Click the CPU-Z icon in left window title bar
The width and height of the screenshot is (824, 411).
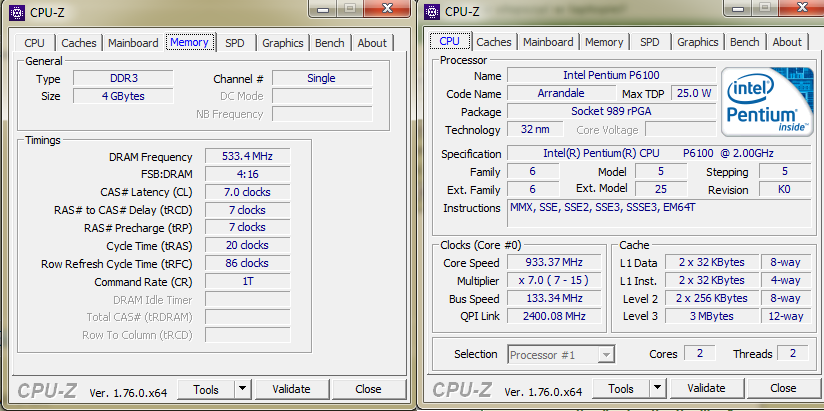tap(17, 12)
